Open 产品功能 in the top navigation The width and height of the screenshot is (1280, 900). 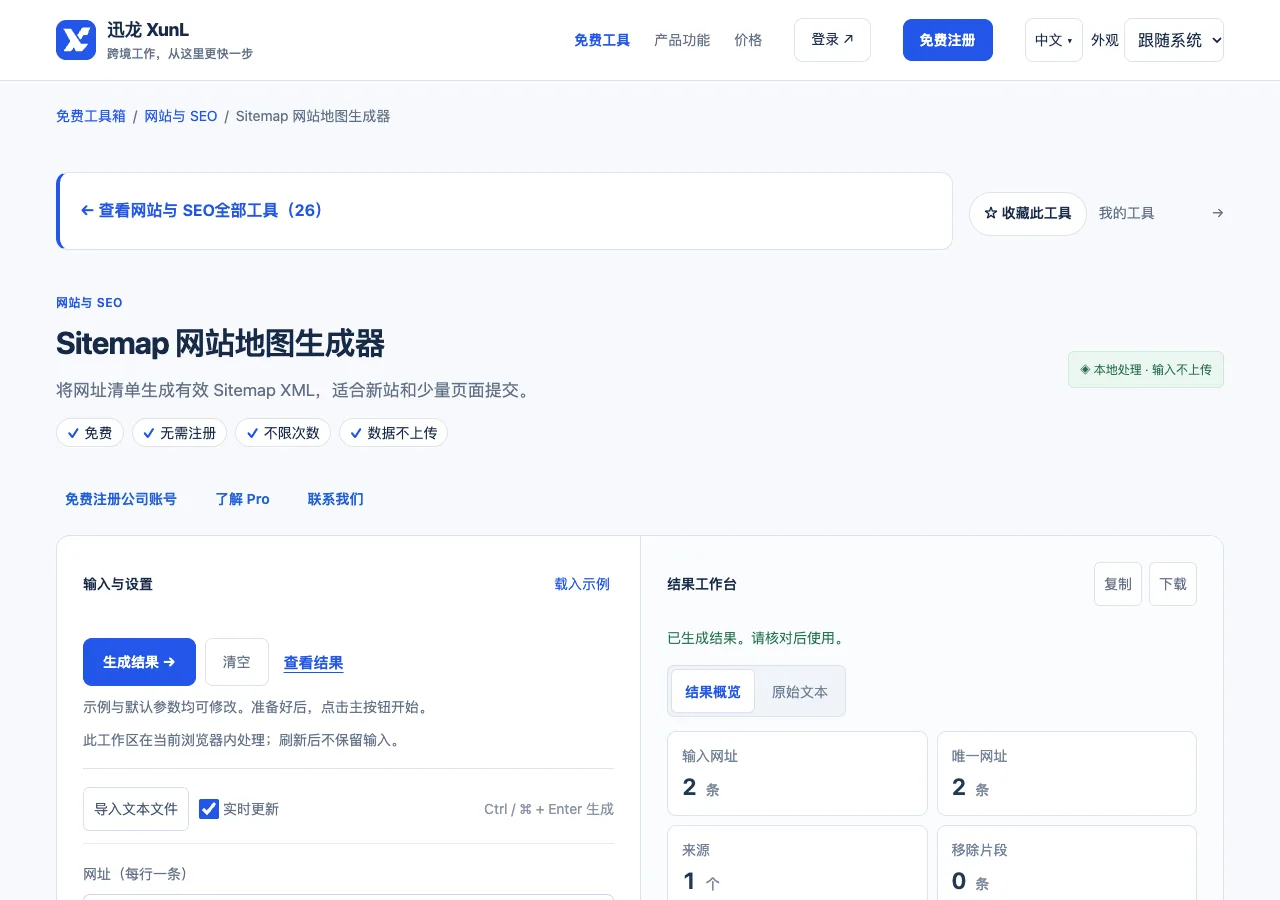tap(682, 40)
